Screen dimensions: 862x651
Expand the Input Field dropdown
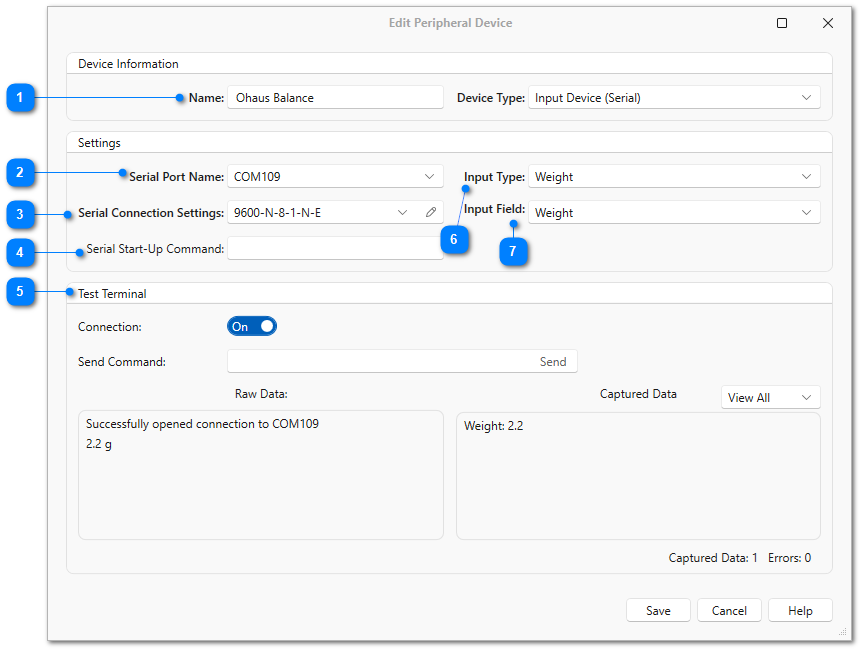click(674, 213)
